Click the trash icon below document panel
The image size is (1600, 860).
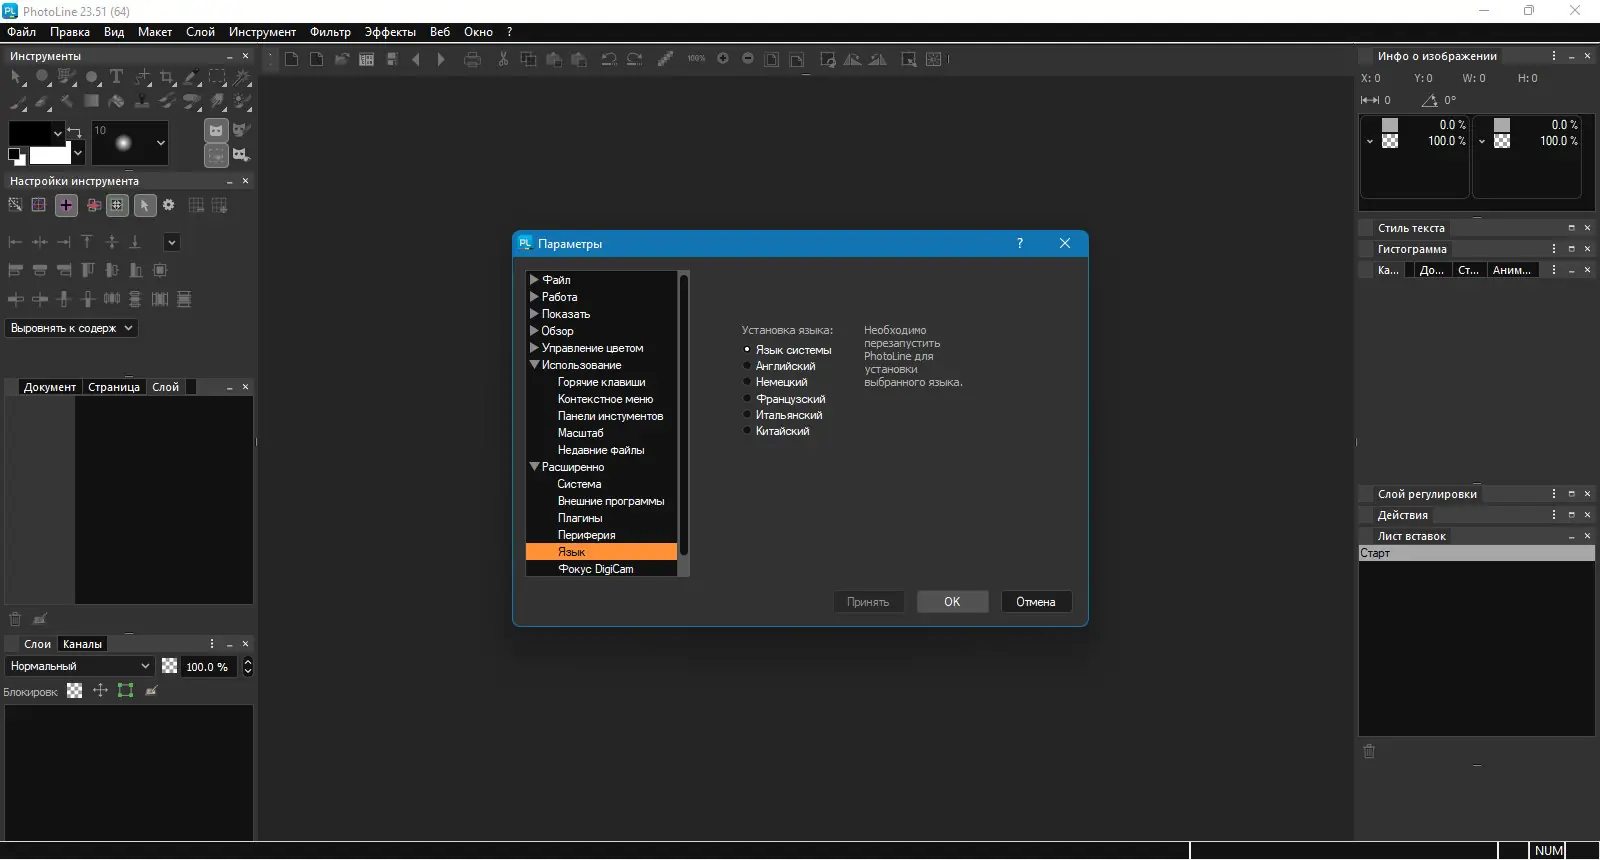15,619
